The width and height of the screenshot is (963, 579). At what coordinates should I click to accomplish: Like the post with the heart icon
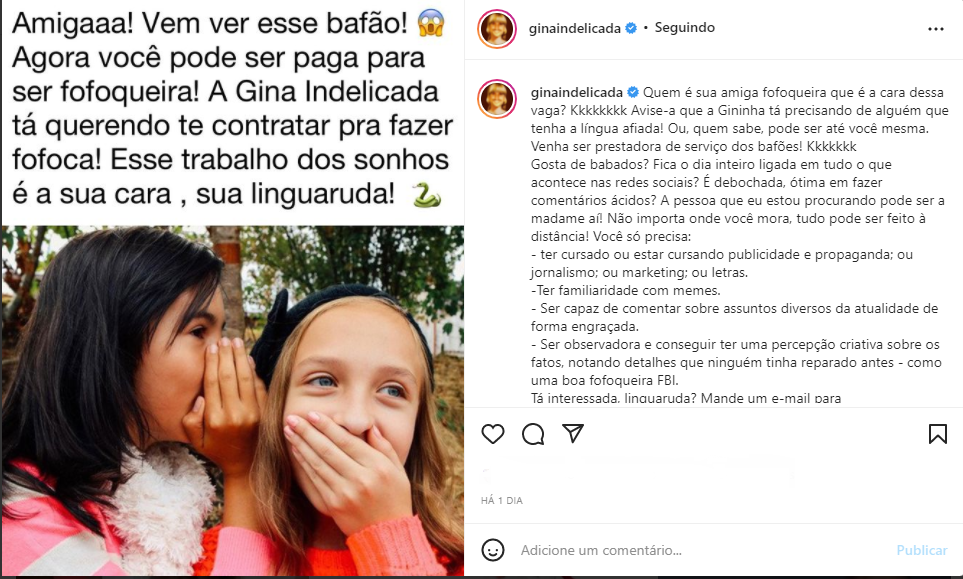click(493, 434)
